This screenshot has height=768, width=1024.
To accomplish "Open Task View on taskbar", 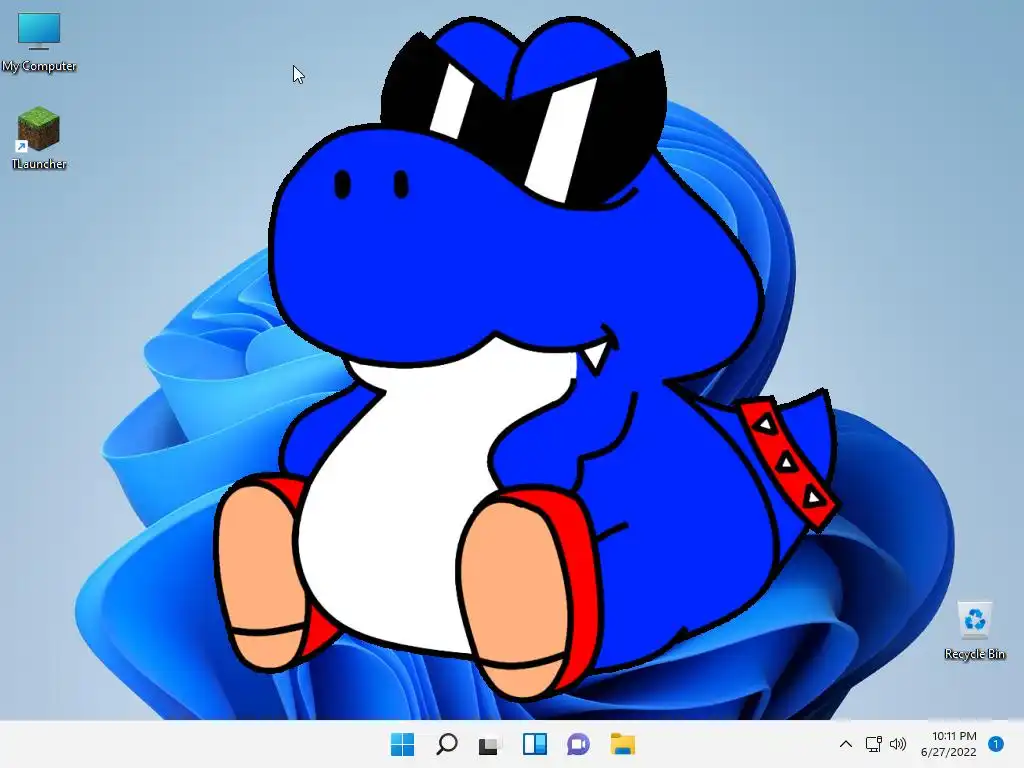I will tap(490, 744).
